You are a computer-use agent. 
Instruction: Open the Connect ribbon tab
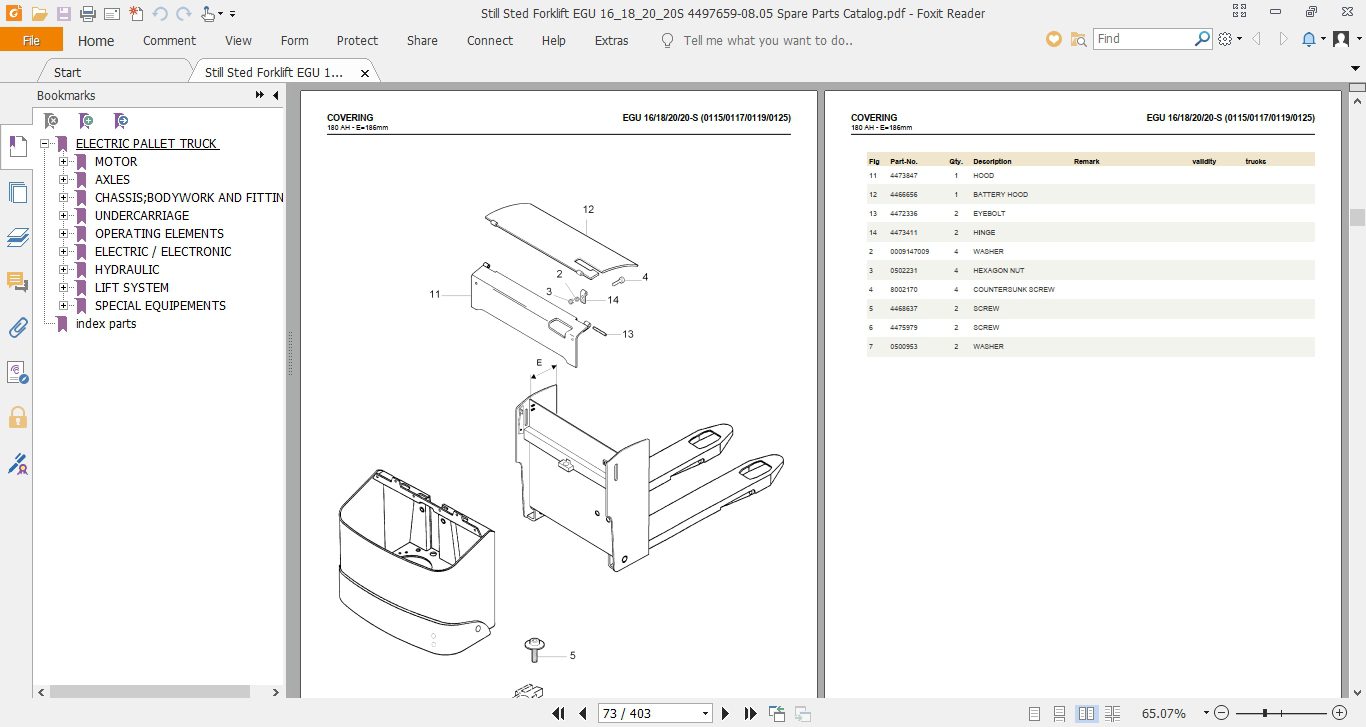[x=490, y=41]
